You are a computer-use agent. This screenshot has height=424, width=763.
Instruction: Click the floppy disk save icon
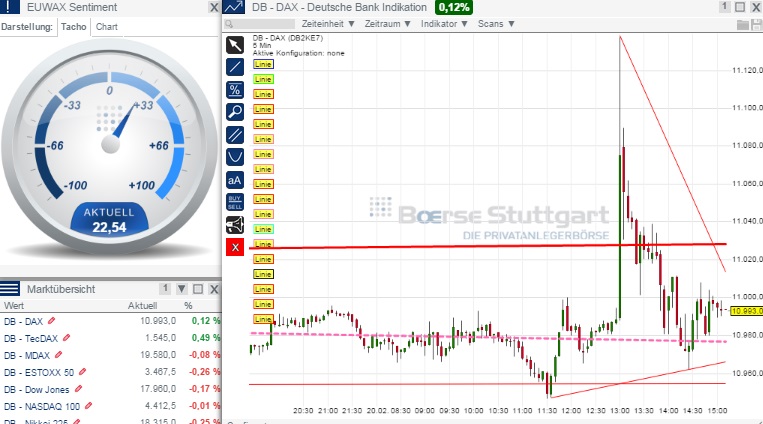(x=757, y=24)
